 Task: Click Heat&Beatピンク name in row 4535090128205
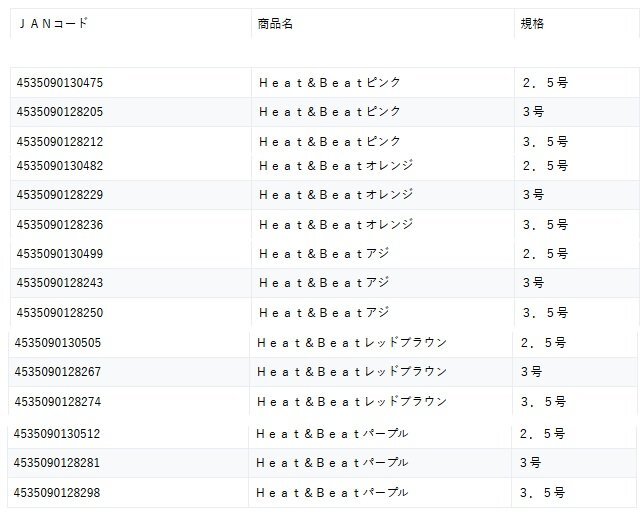pos(330,112)
